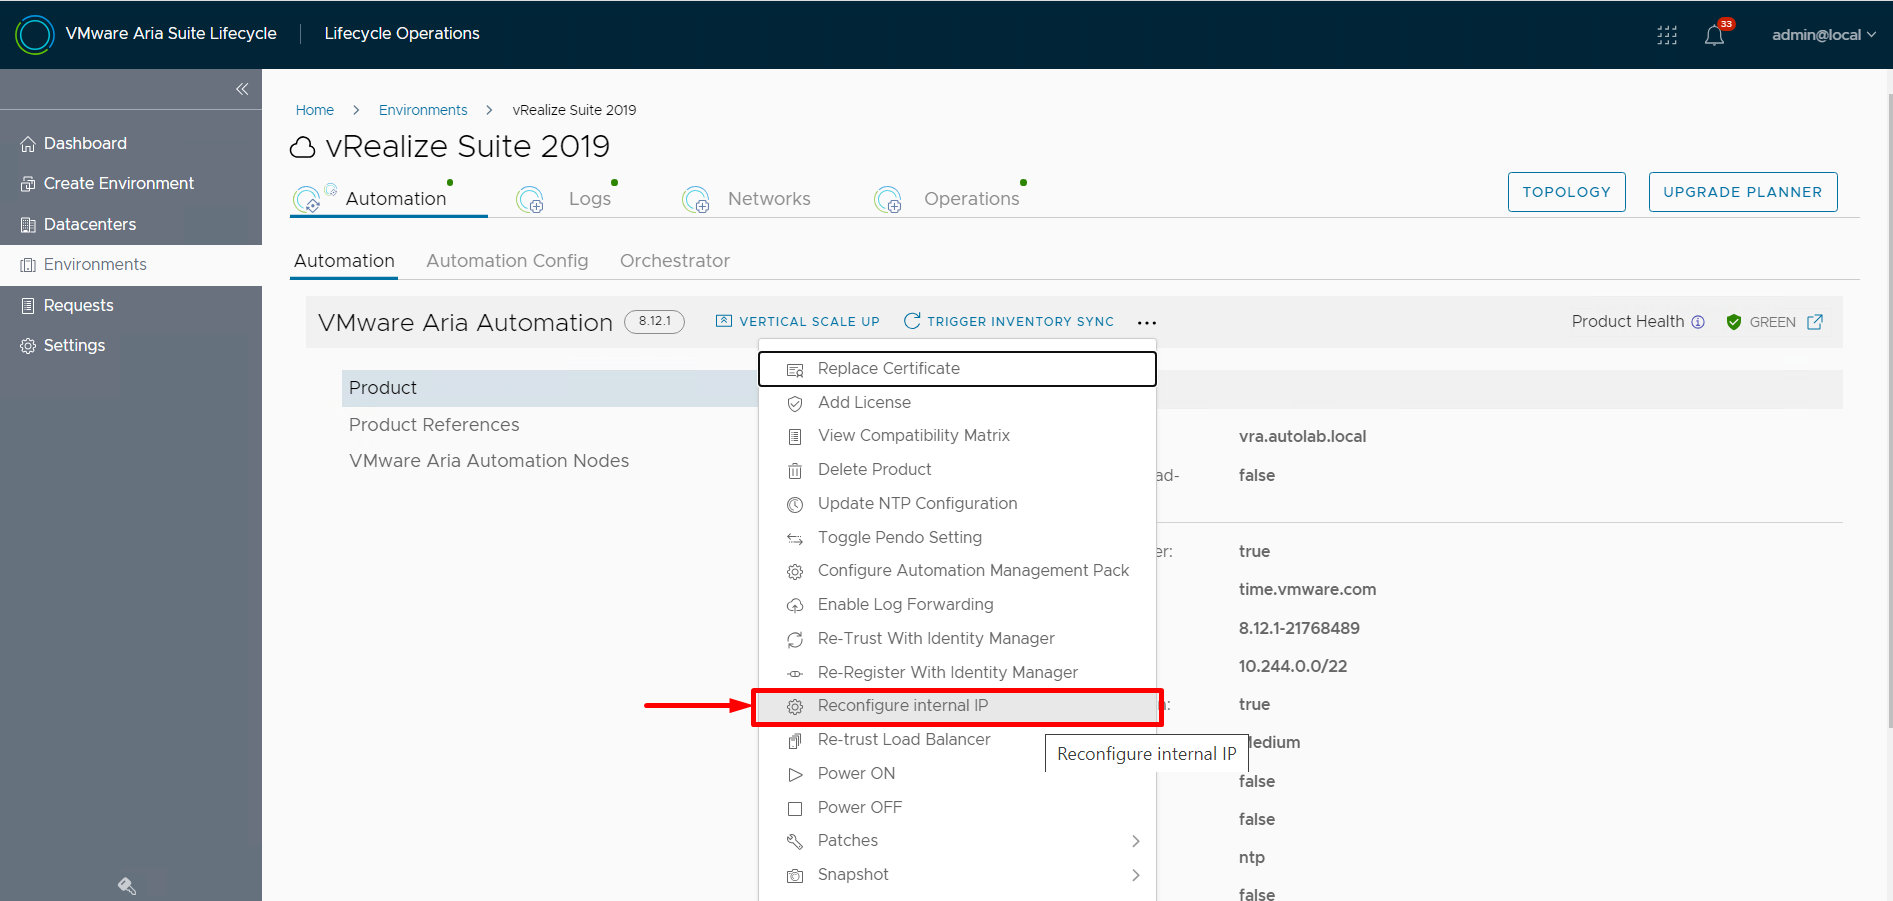
Task: Click the Networks product icon
Action: point(696,200)
